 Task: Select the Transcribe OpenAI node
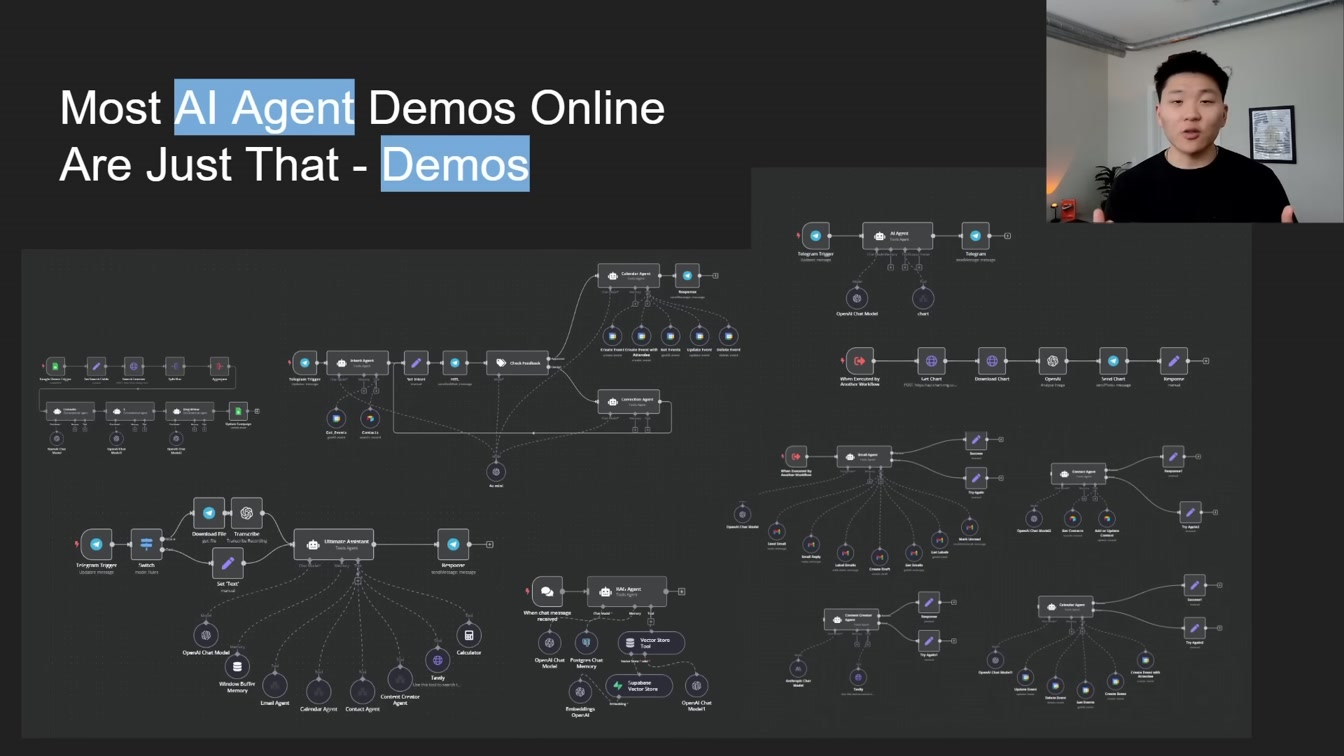[246, 513]
